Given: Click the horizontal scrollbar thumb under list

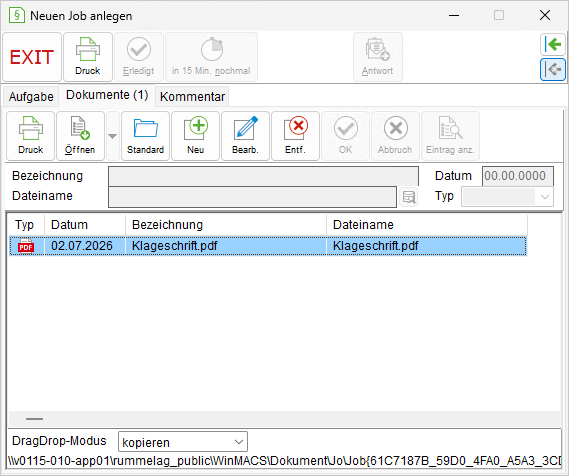Looking at the screenshot, I should coord(34,419).
